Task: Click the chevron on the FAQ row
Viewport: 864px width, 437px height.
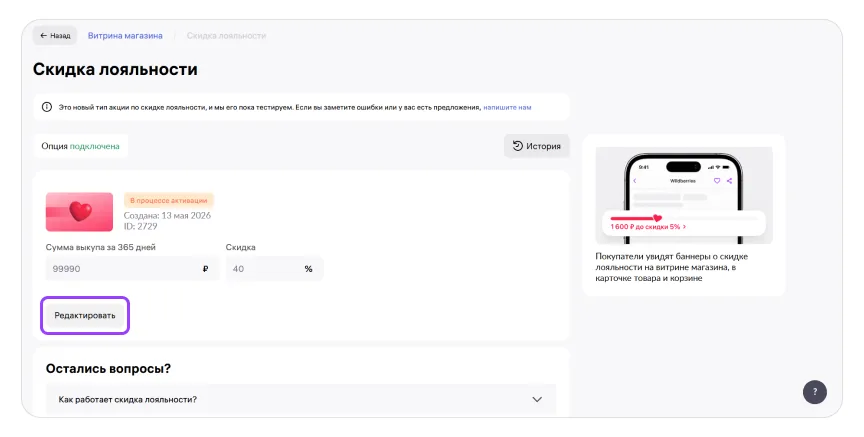Action: 537,399
